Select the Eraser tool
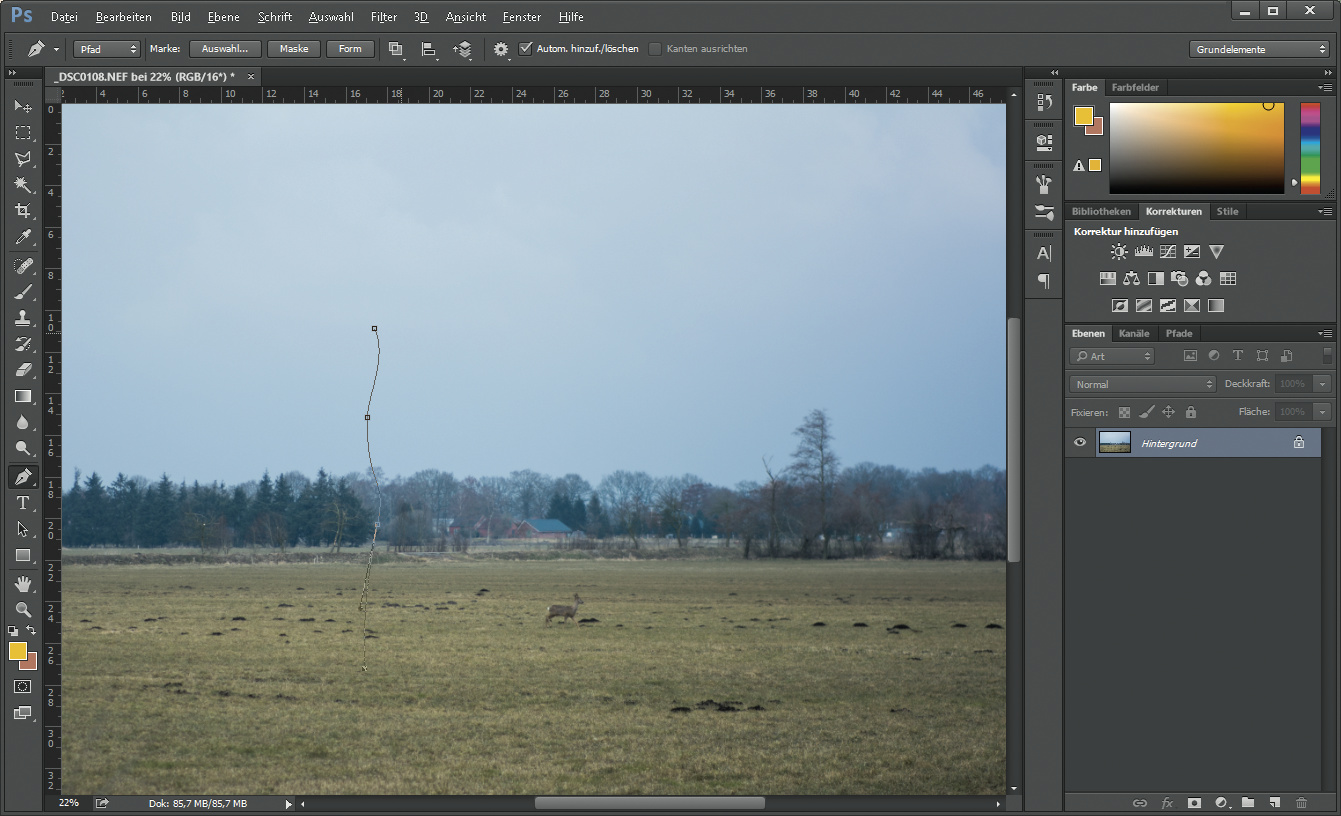 [x=22, y=369]
